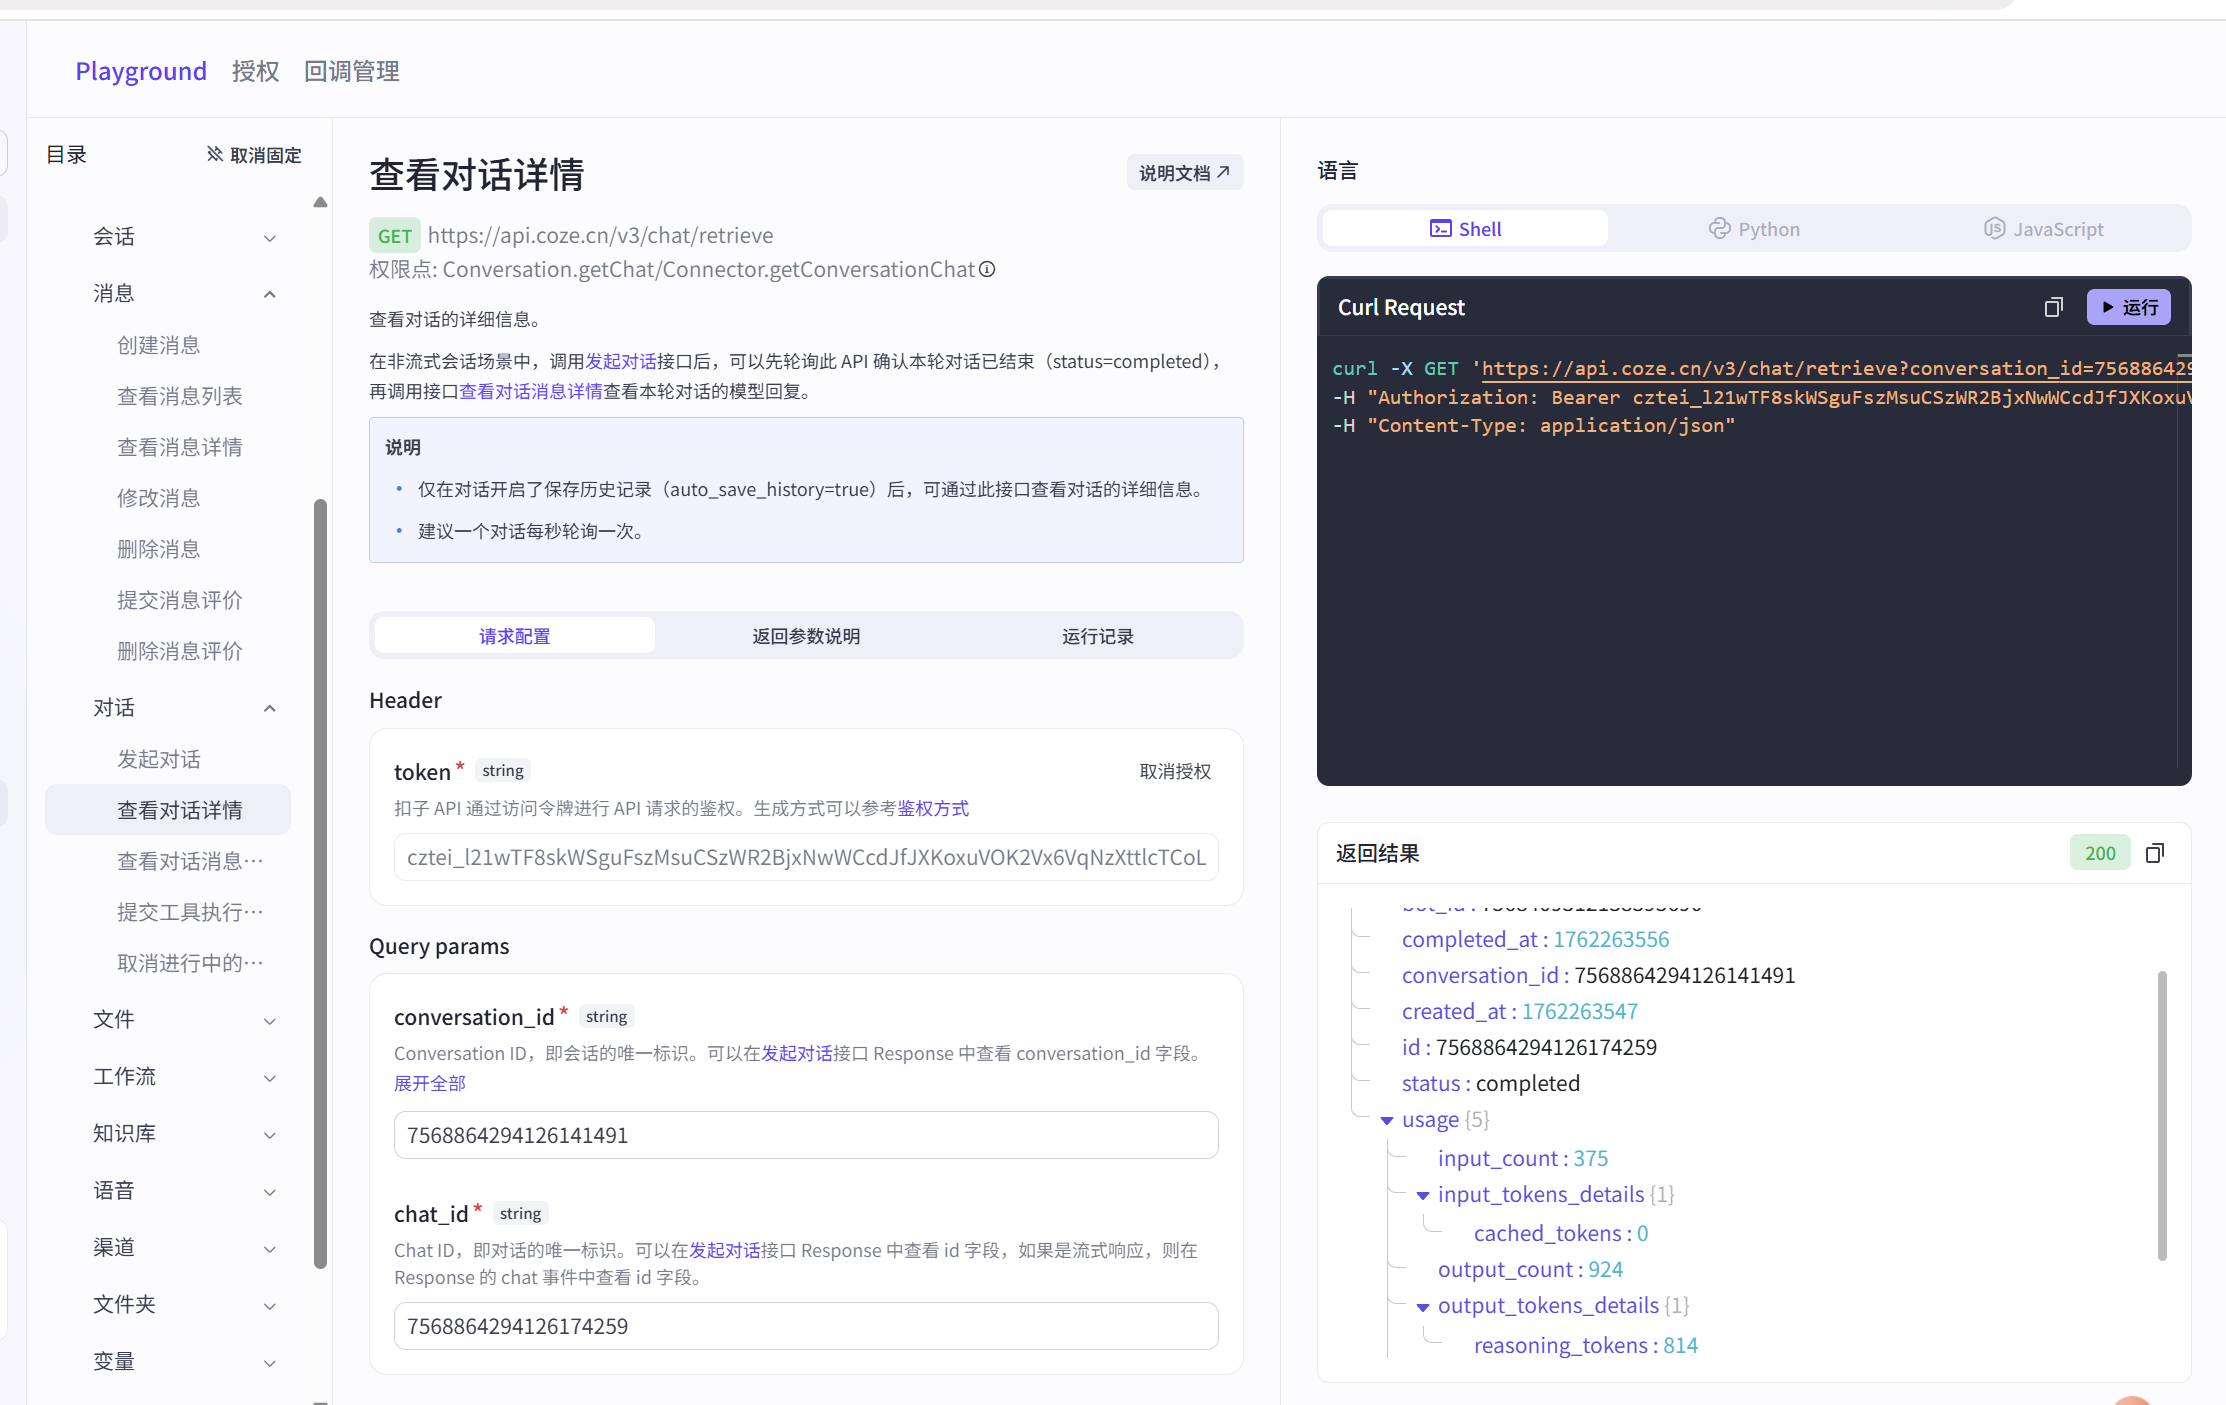Viewport: 2226px width, 1405px height.
Task: Expand the 会话 section chevron
Action: click(269, 237)
